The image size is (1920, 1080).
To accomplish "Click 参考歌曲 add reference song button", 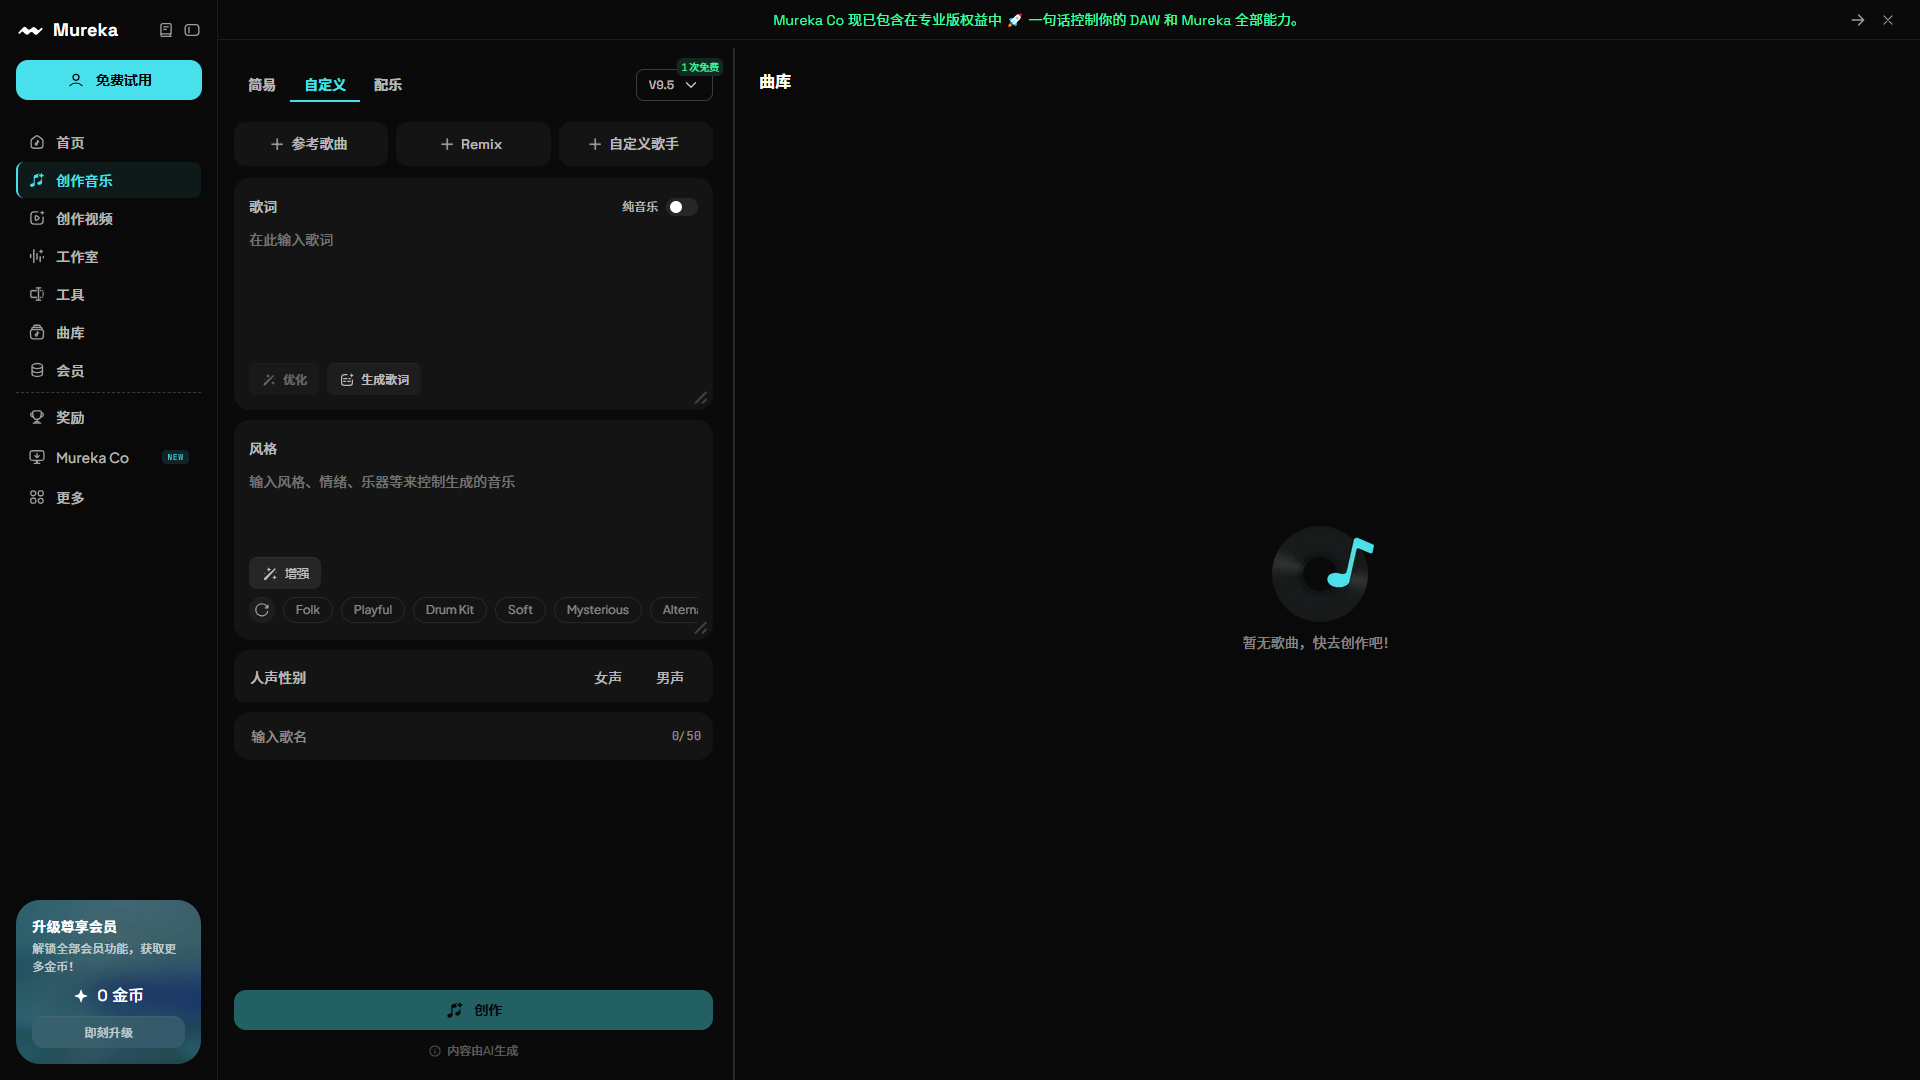I will point(311,144).
